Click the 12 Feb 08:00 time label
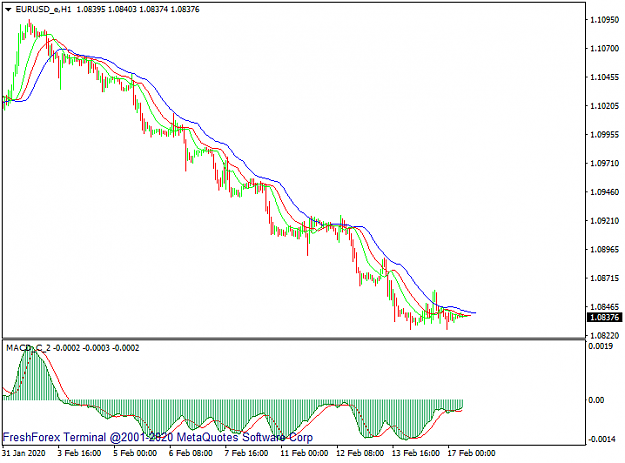Viewport: 625px width, 463px height. pos(360,453)
